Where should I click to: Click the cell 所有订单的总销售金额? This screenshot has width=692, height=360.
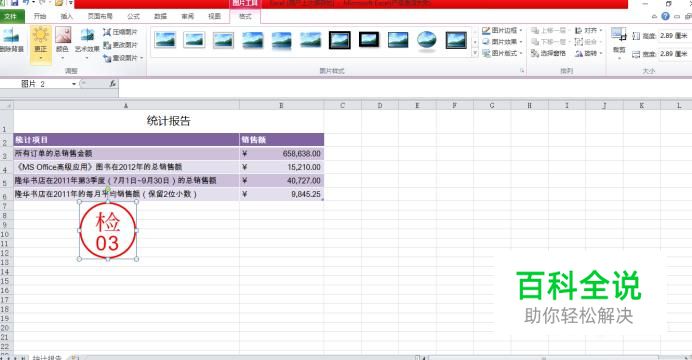pyautogui.click(x=126, y=154)
